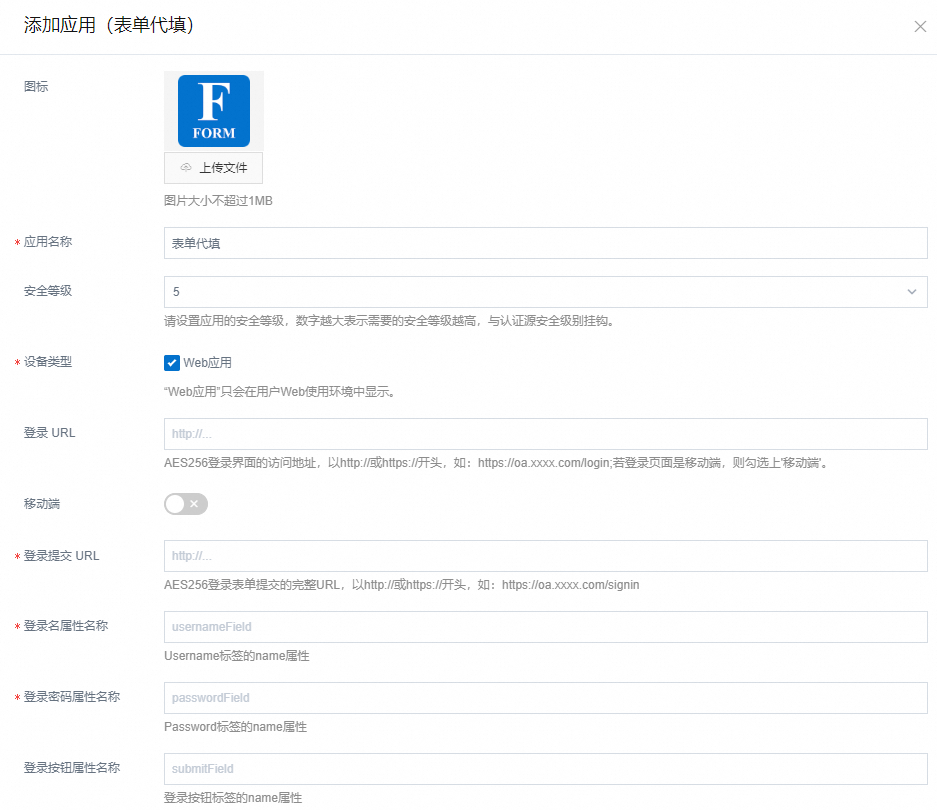Focus the 登录 URL input field

(545, 434)
